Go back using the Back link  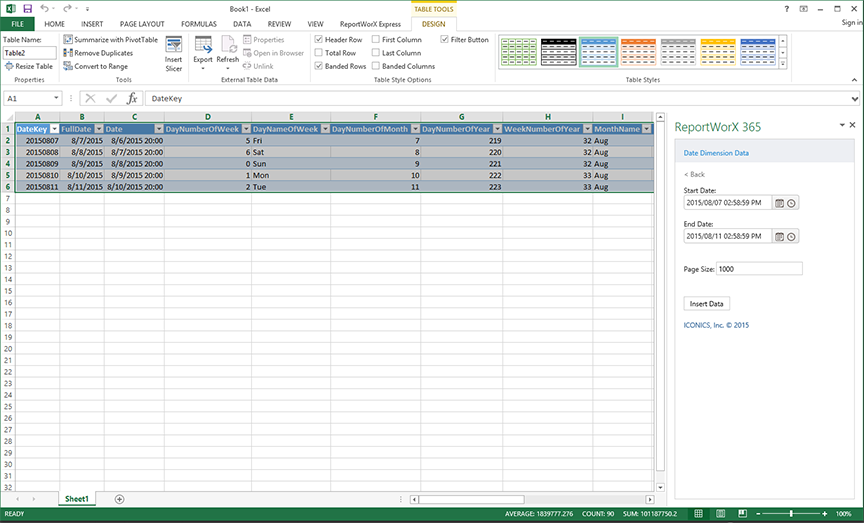tap(694, 174)
